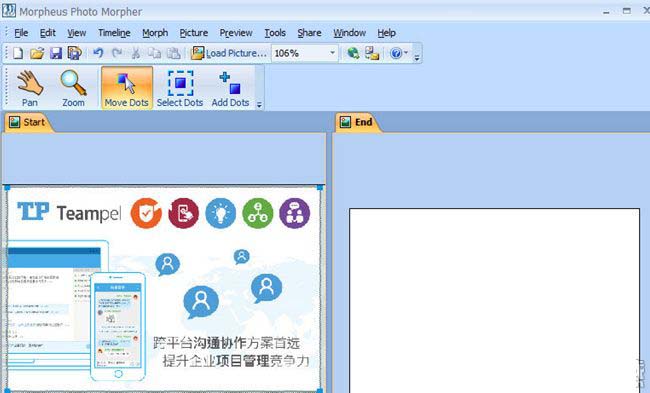Open the Edit menu

tap(48, 33)
